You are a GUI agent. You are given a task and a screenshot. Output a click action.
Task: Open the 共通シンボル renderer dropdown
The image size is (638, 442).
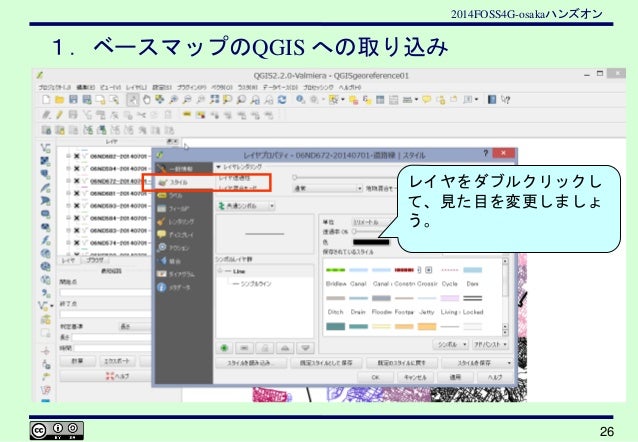click(246, 206)
